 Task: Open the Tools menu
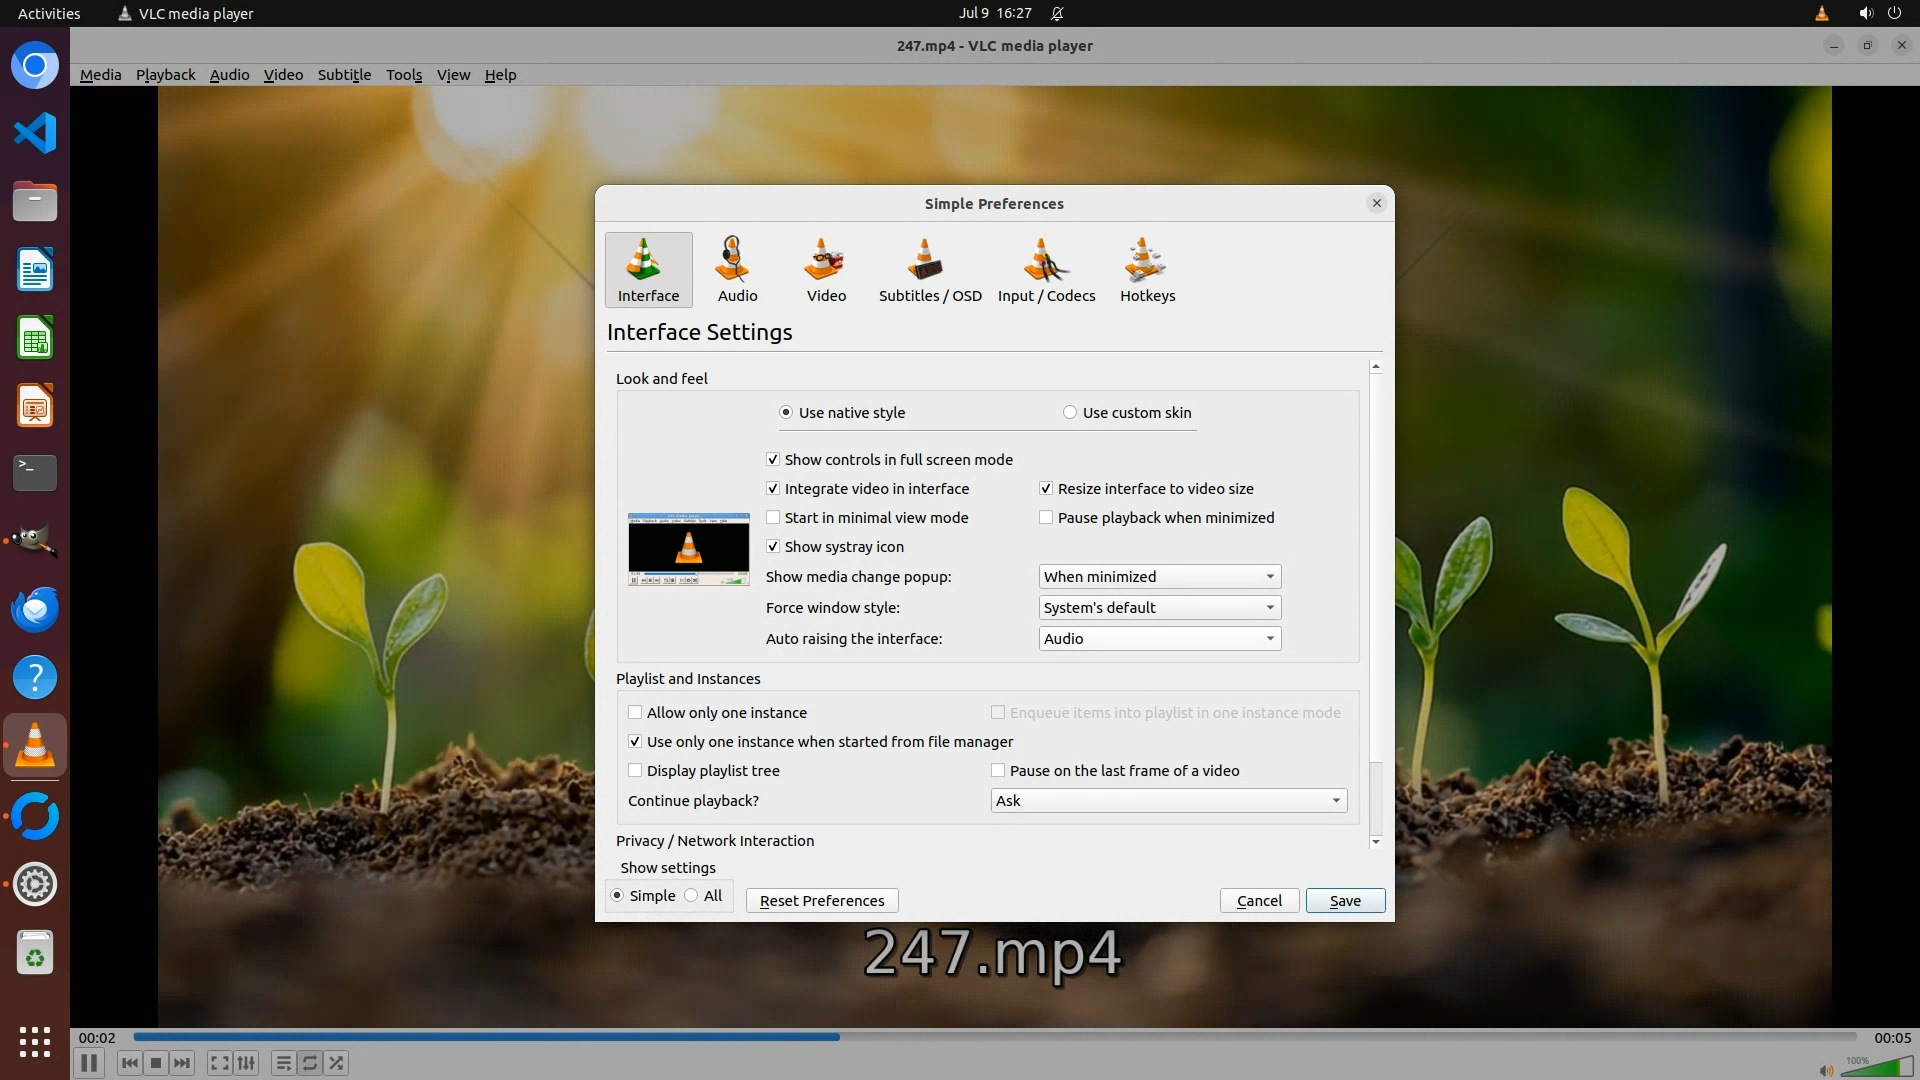point(404,75)
